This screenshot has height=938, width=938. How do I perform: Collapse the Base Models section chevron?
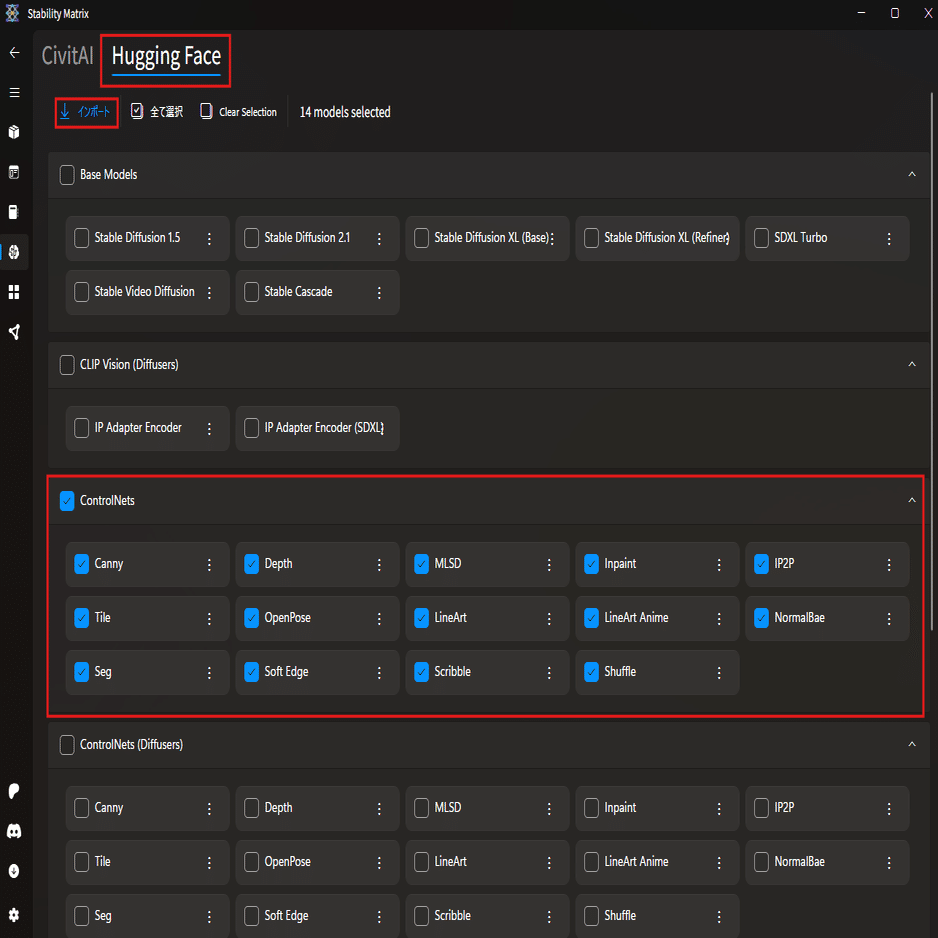(x=912, y=174)
